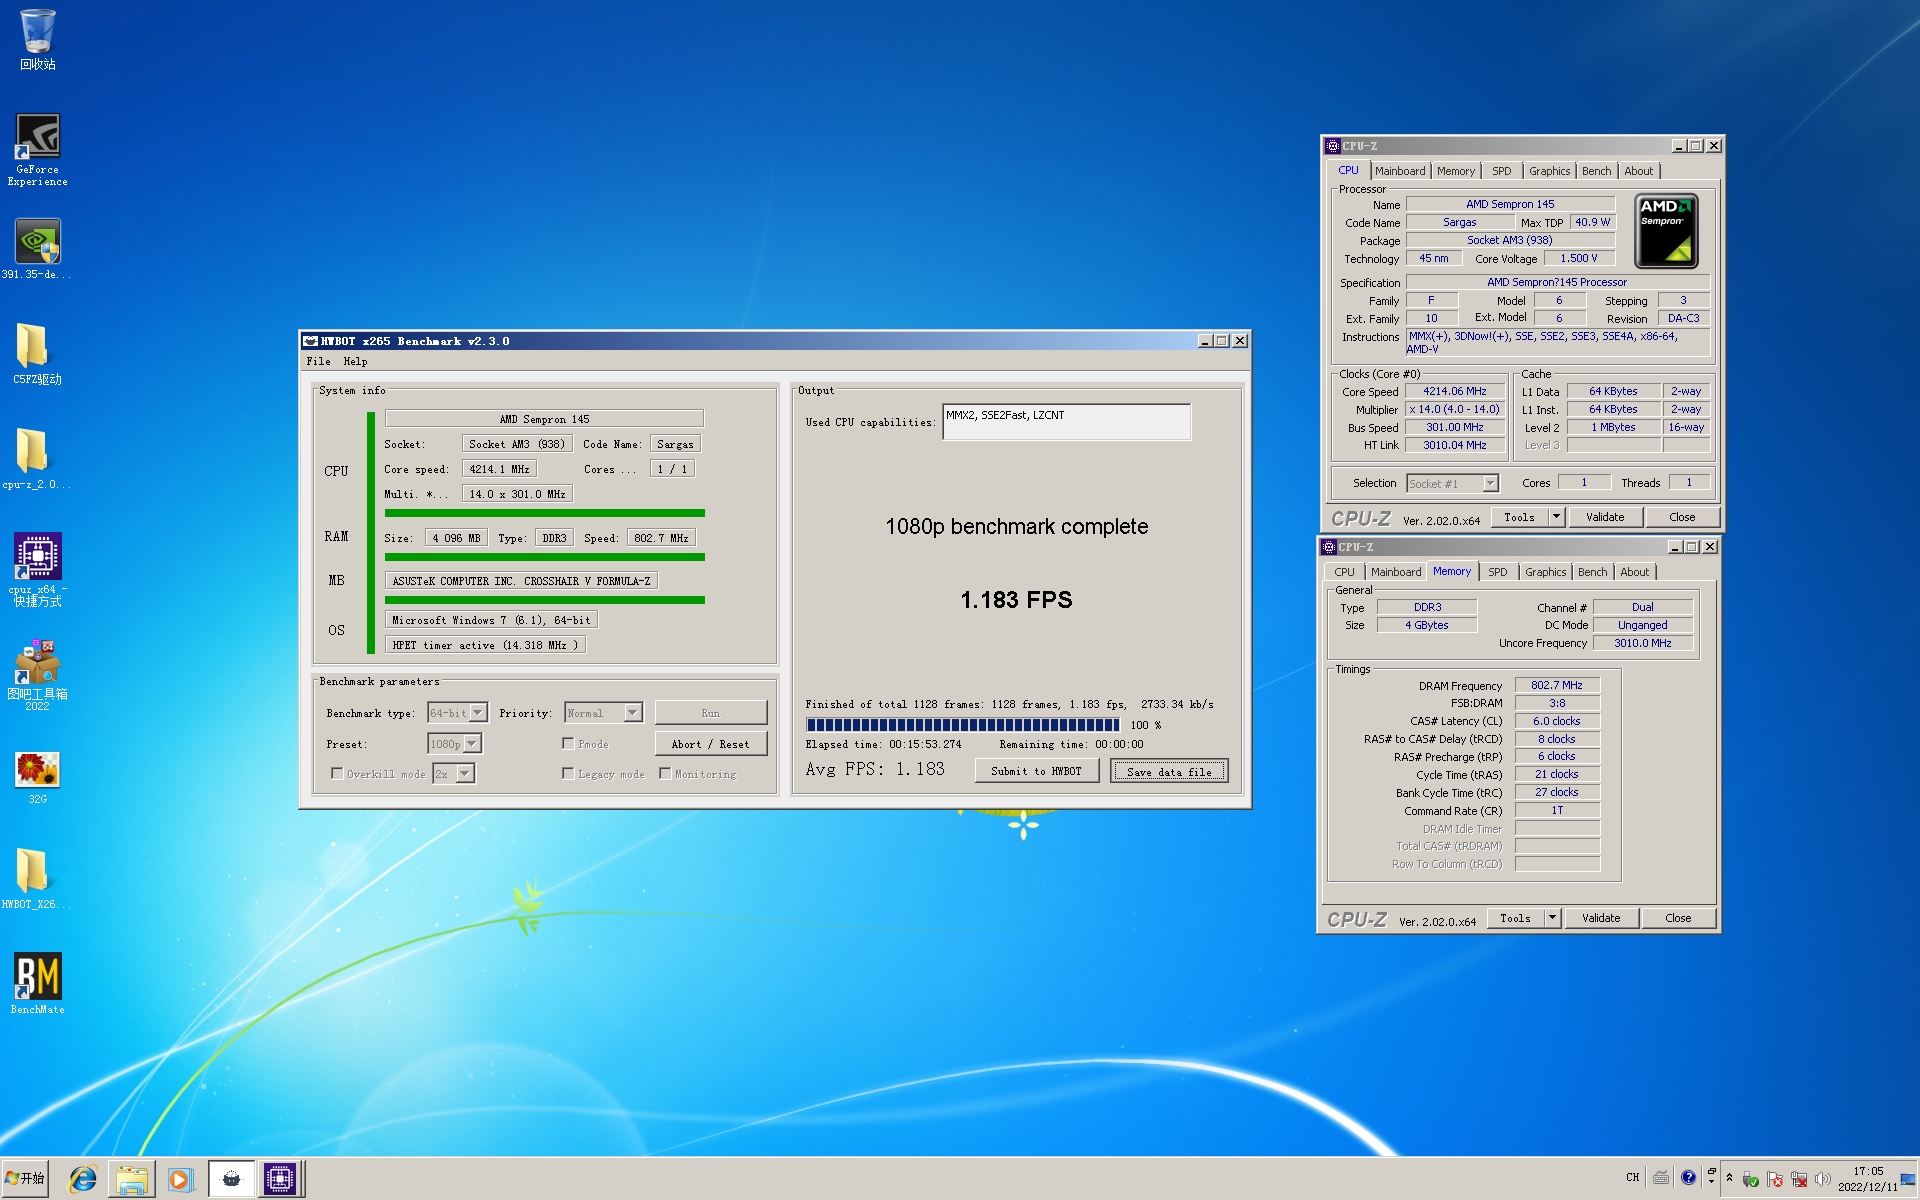Launch Internet Explorer from taskbar
1920x1200 pixels.
click(x=83, y=1180)
